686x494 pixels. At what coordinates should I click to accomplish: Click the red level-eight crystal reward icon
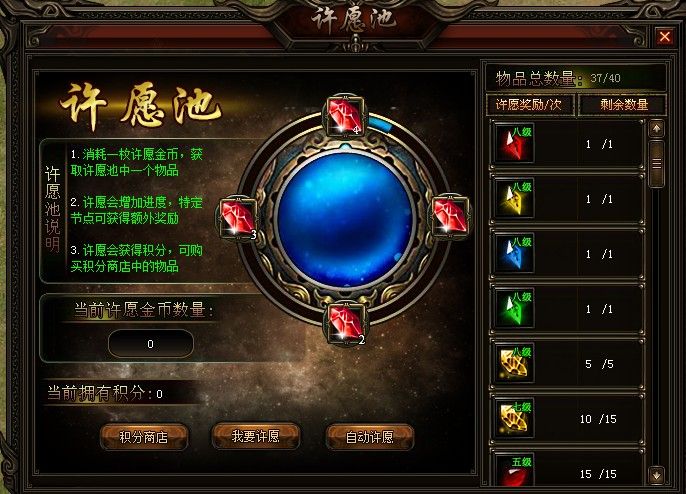coord(514,143)
